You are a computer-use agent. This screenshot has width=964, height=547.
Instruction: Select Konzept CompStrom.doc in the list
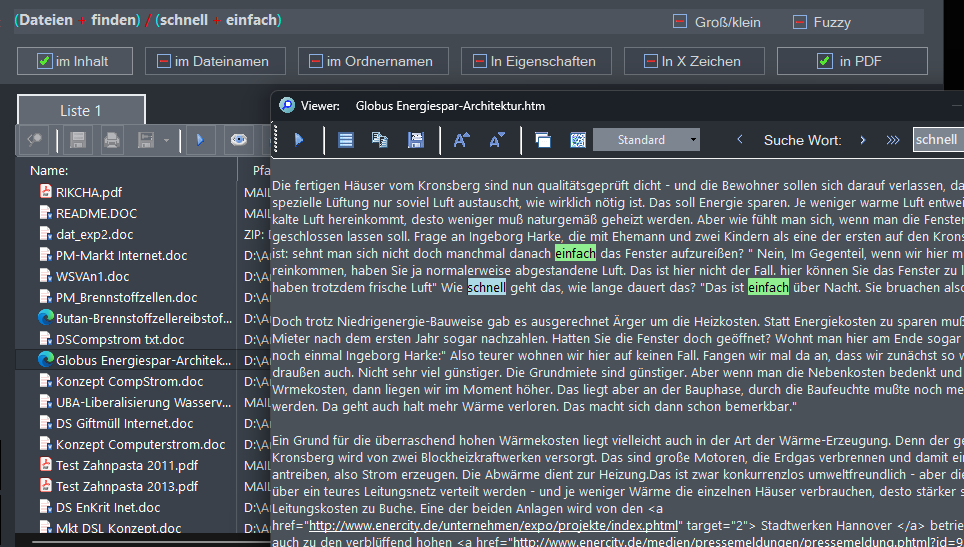(x=130, y=381)
